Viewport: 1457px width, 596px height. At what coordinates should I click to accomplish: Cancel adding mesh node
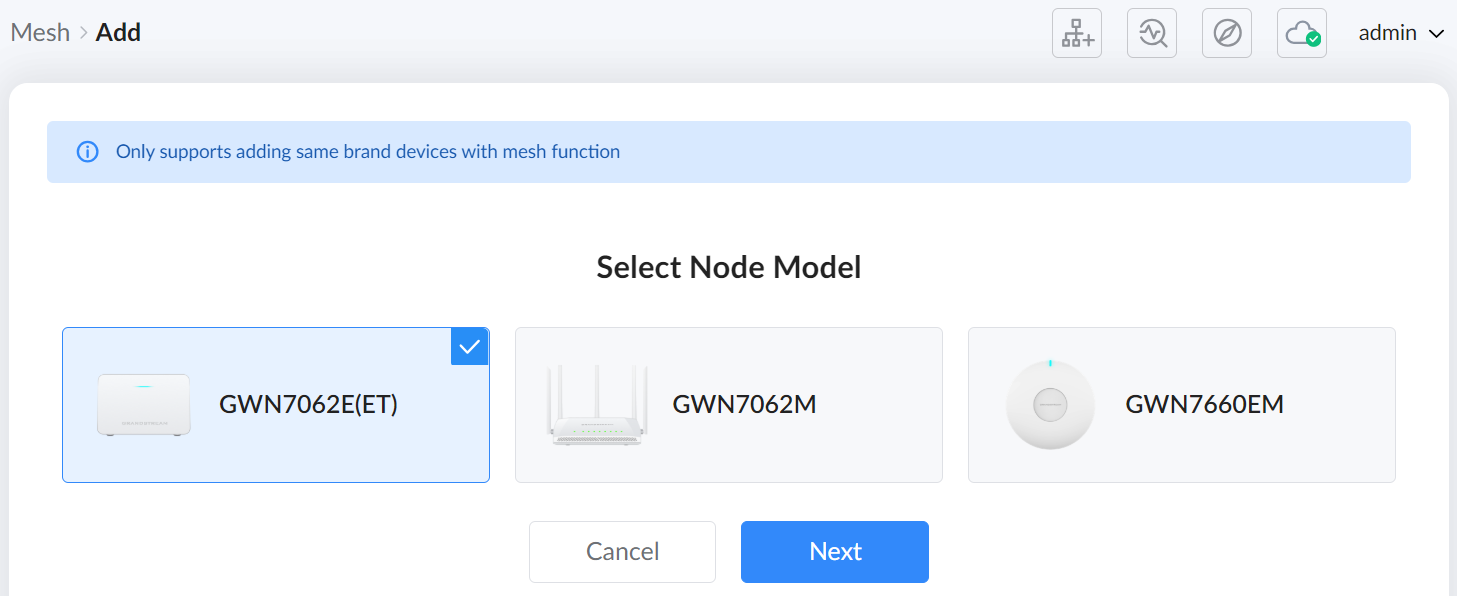pyautogui.click(x=622, y=552)
